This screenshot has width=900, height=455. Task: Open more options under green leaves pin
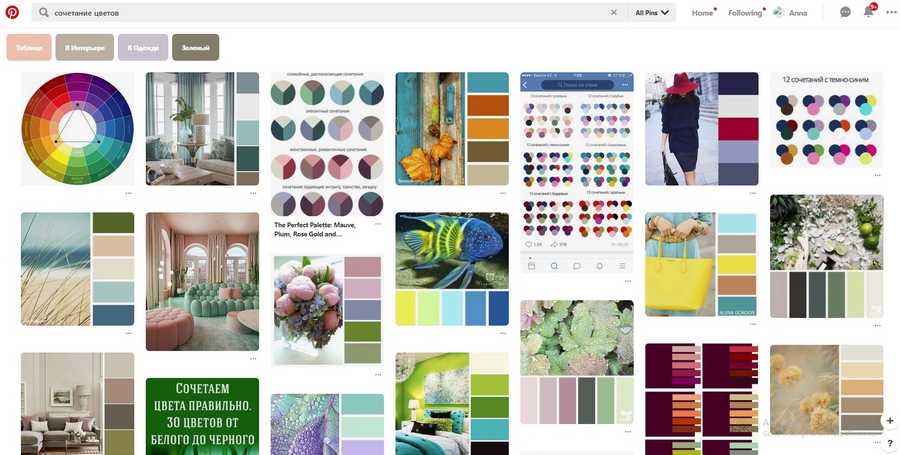[x=628, y=431]
